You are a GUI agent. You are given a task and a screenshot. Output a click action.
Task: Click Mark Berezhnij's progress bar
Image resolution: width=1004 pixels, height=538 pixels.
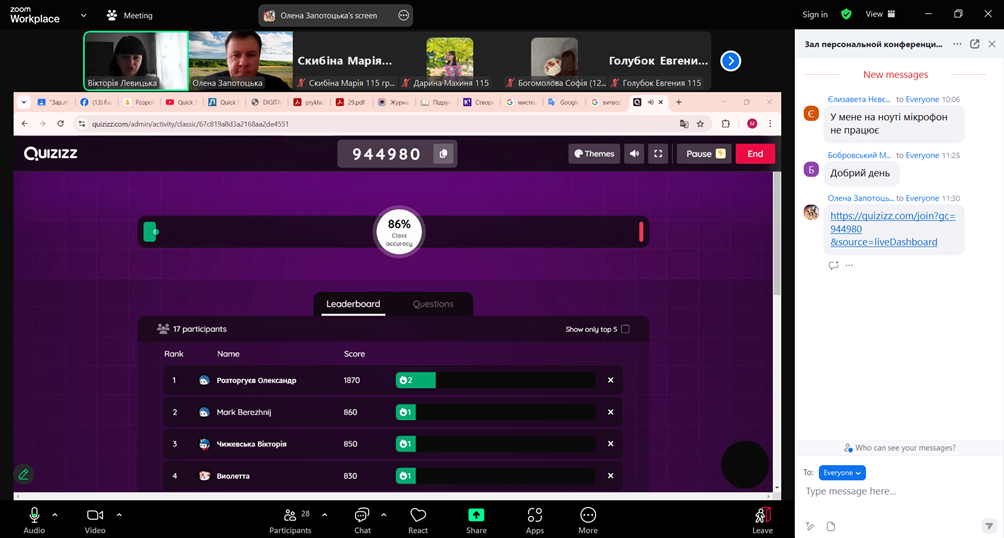(496, 412)
